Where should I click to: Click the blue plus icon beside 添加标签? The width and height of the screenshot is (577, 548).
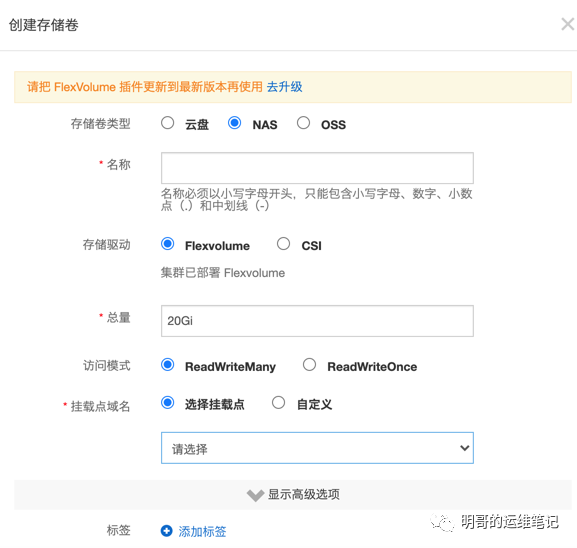coord(167,531)
